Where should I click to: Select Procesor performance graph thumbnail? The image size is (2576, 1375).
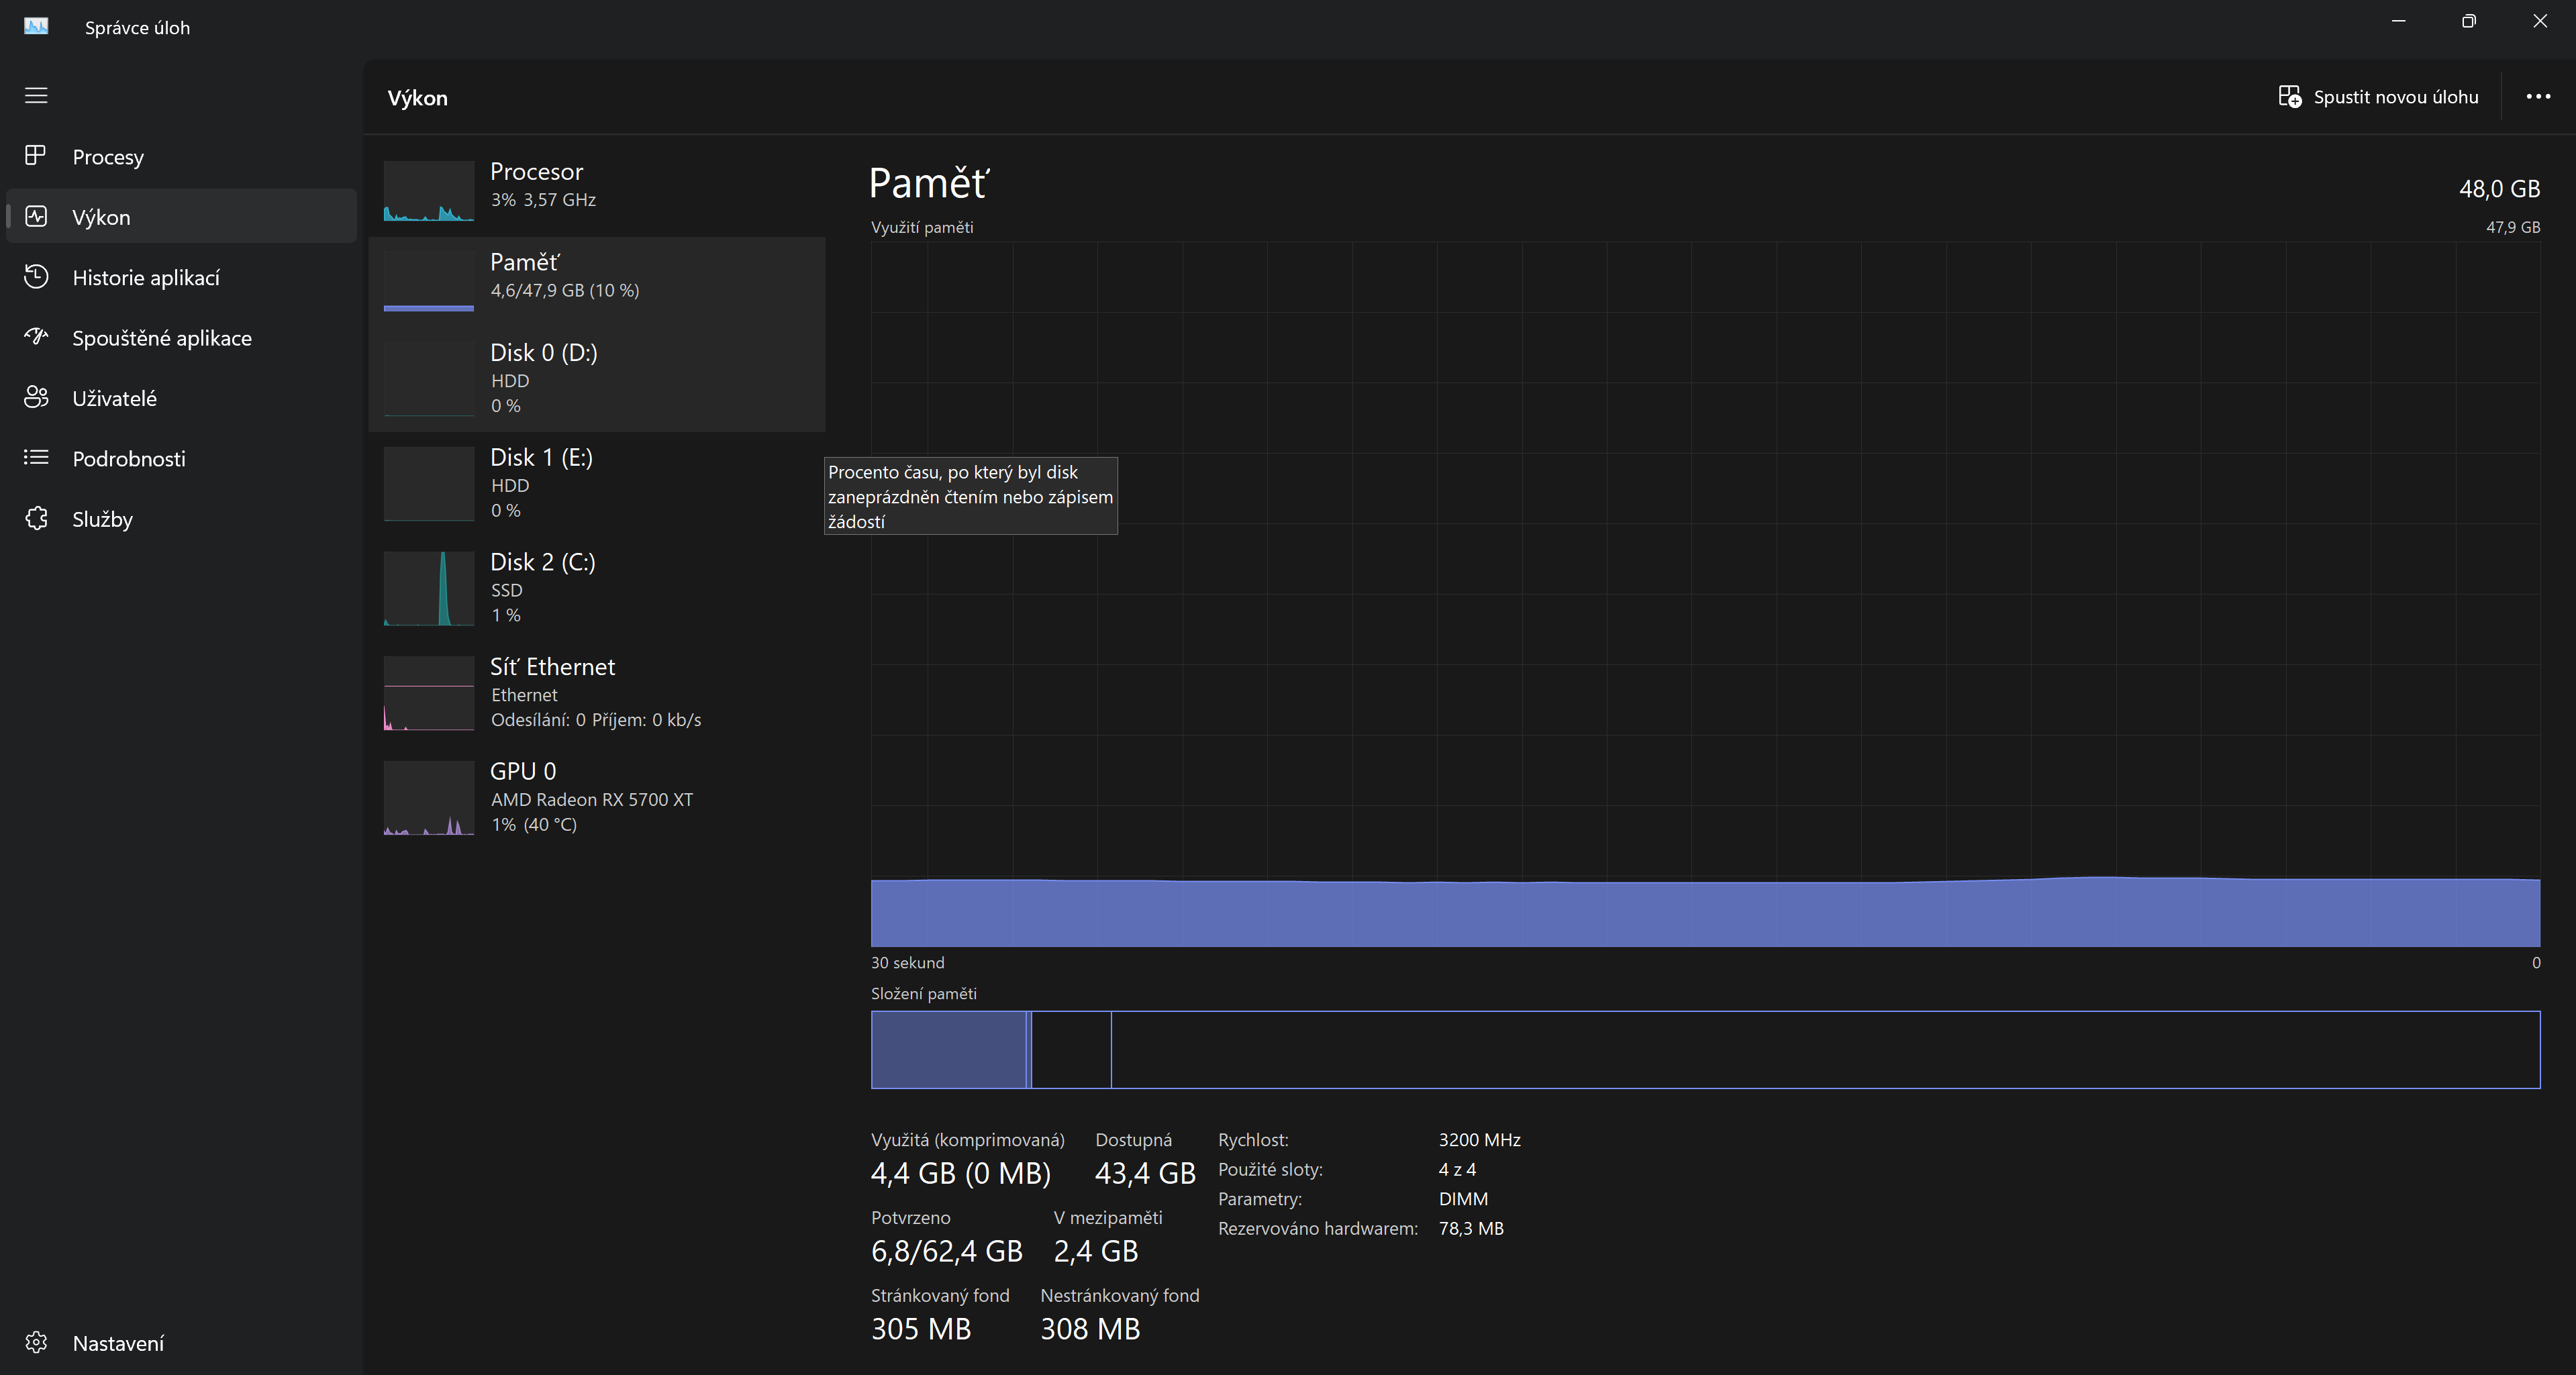click(429, 190)
